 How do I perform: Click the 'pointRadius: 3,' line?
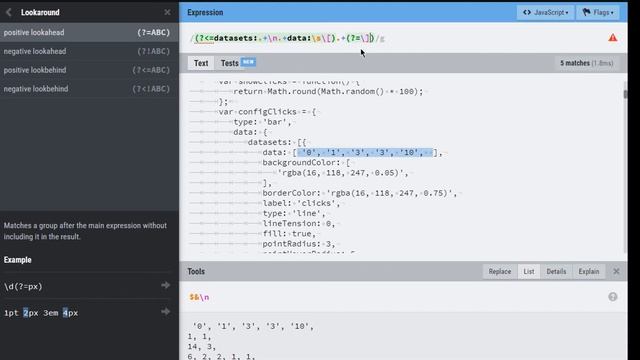(x=299, y=244)
